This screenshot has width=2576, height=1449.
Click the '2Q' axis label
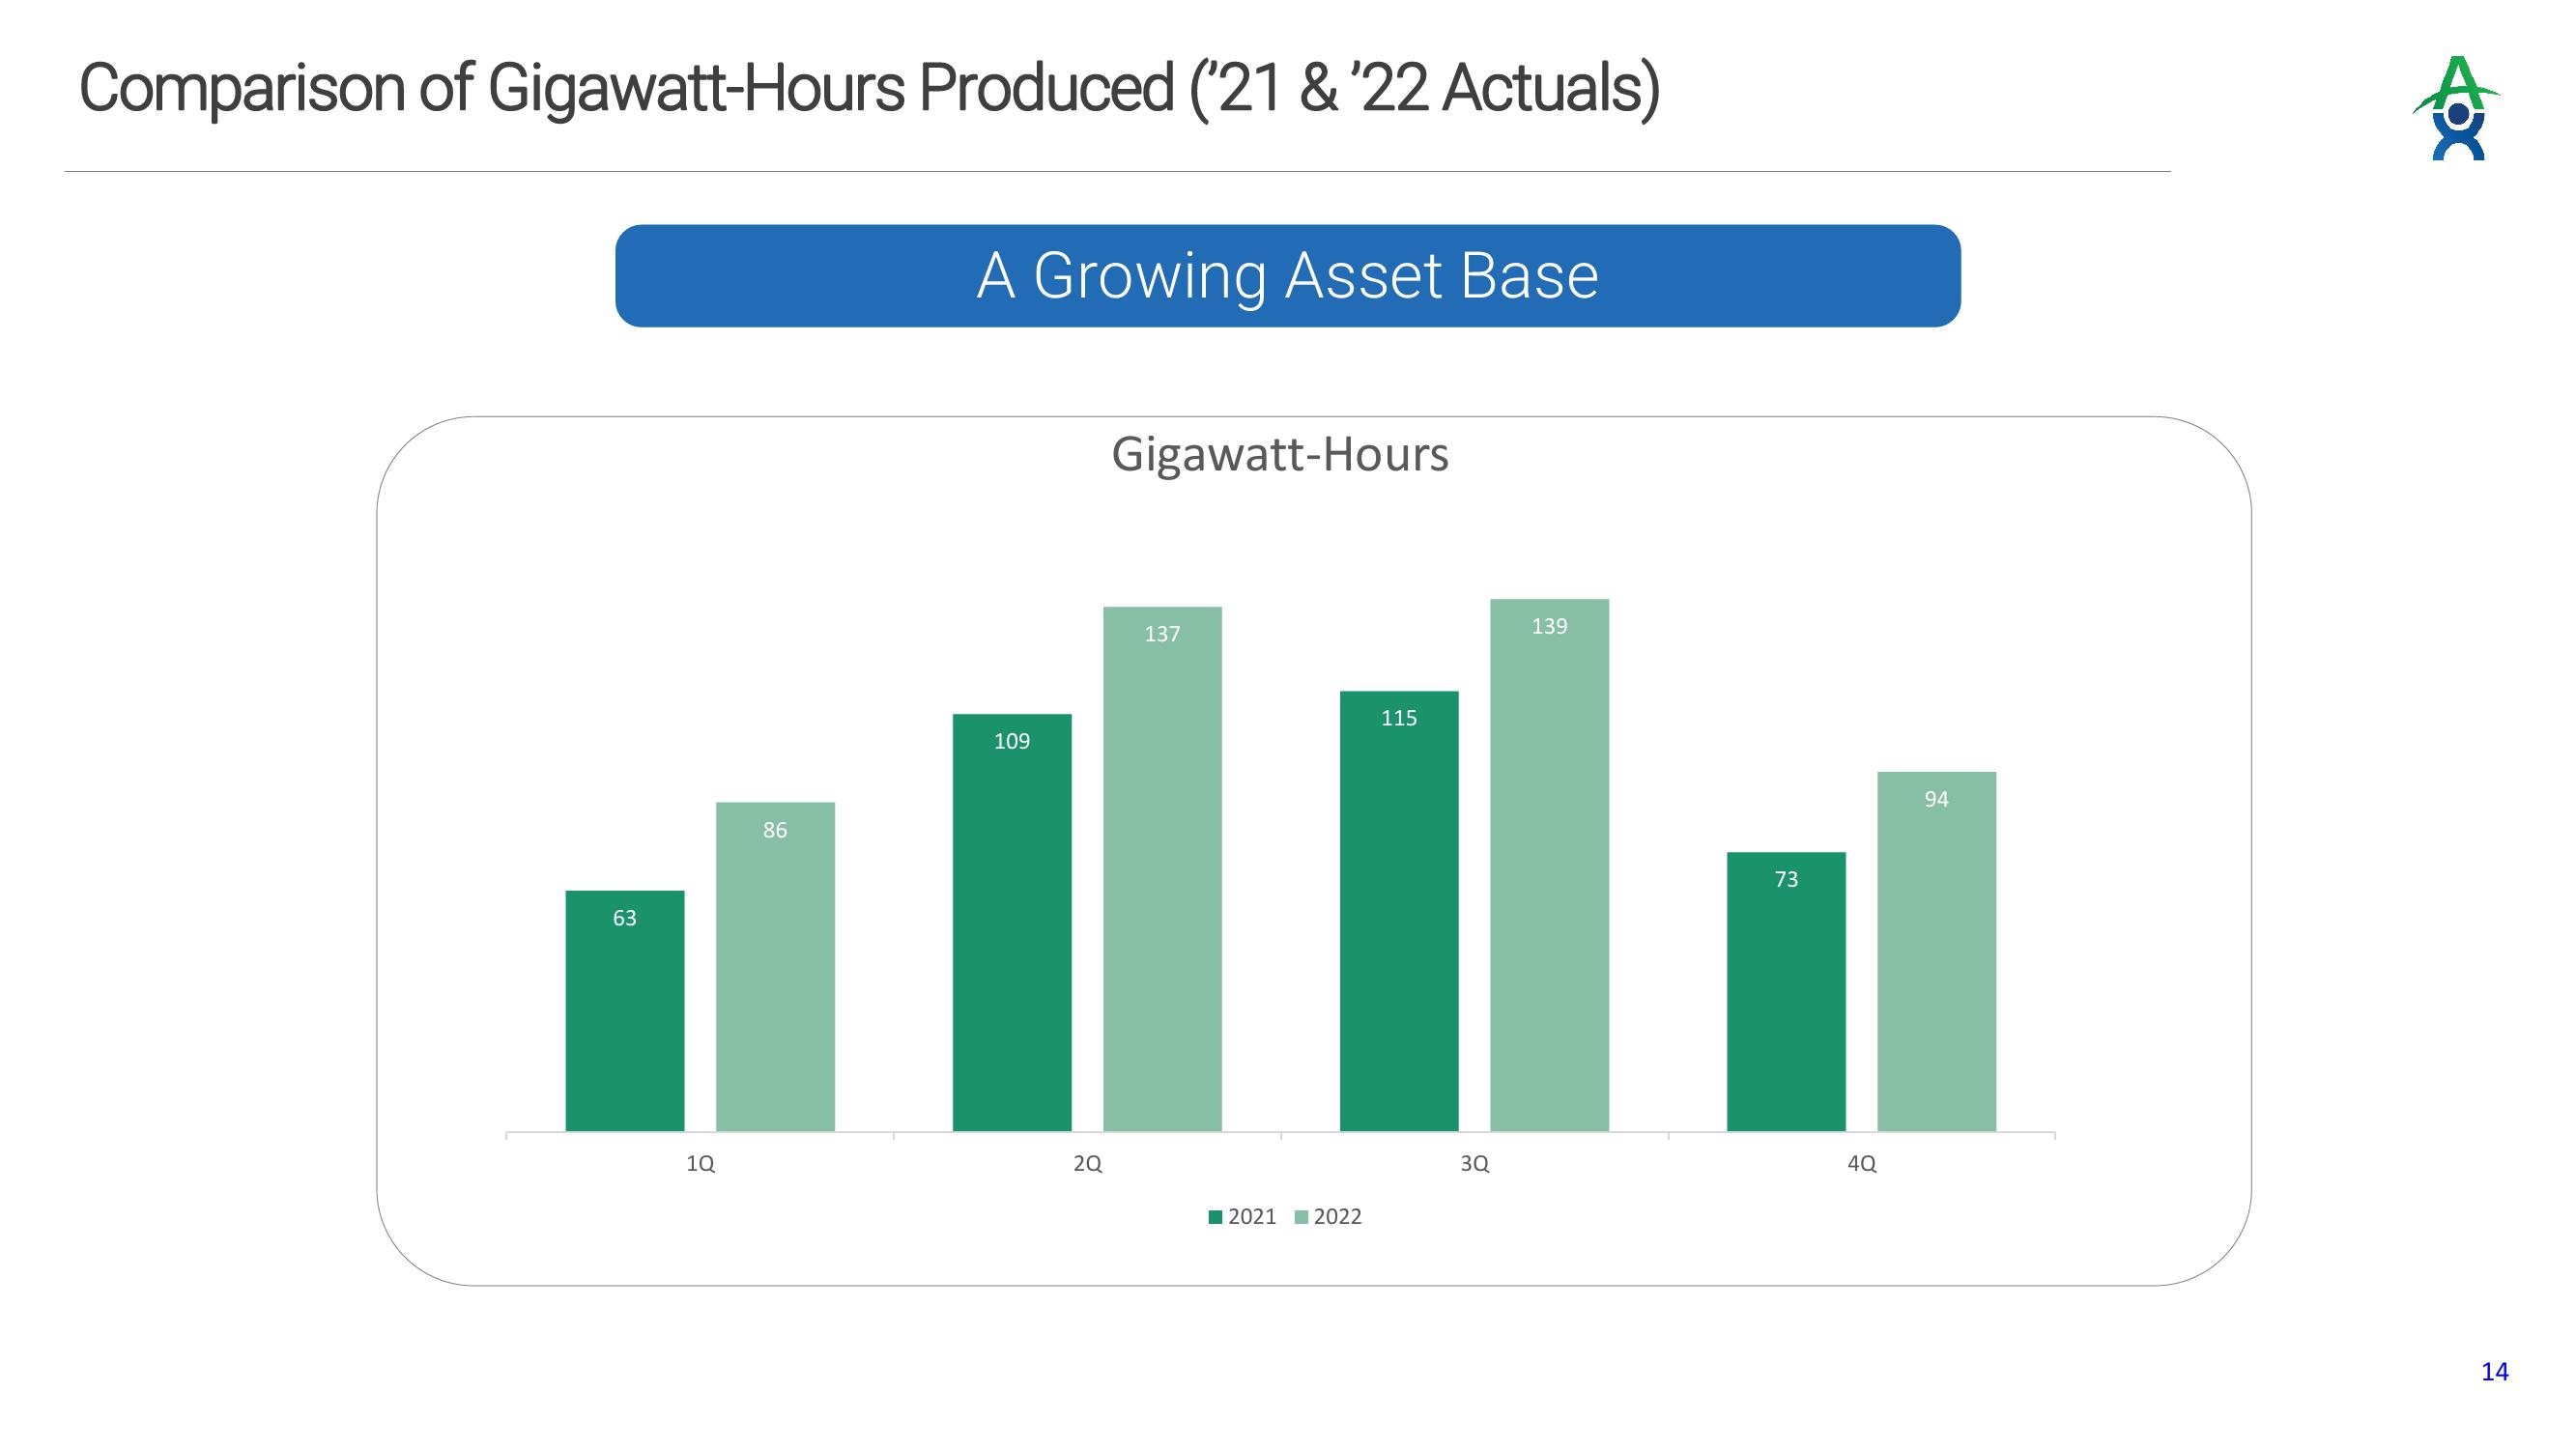[x=1087, y=1164]
